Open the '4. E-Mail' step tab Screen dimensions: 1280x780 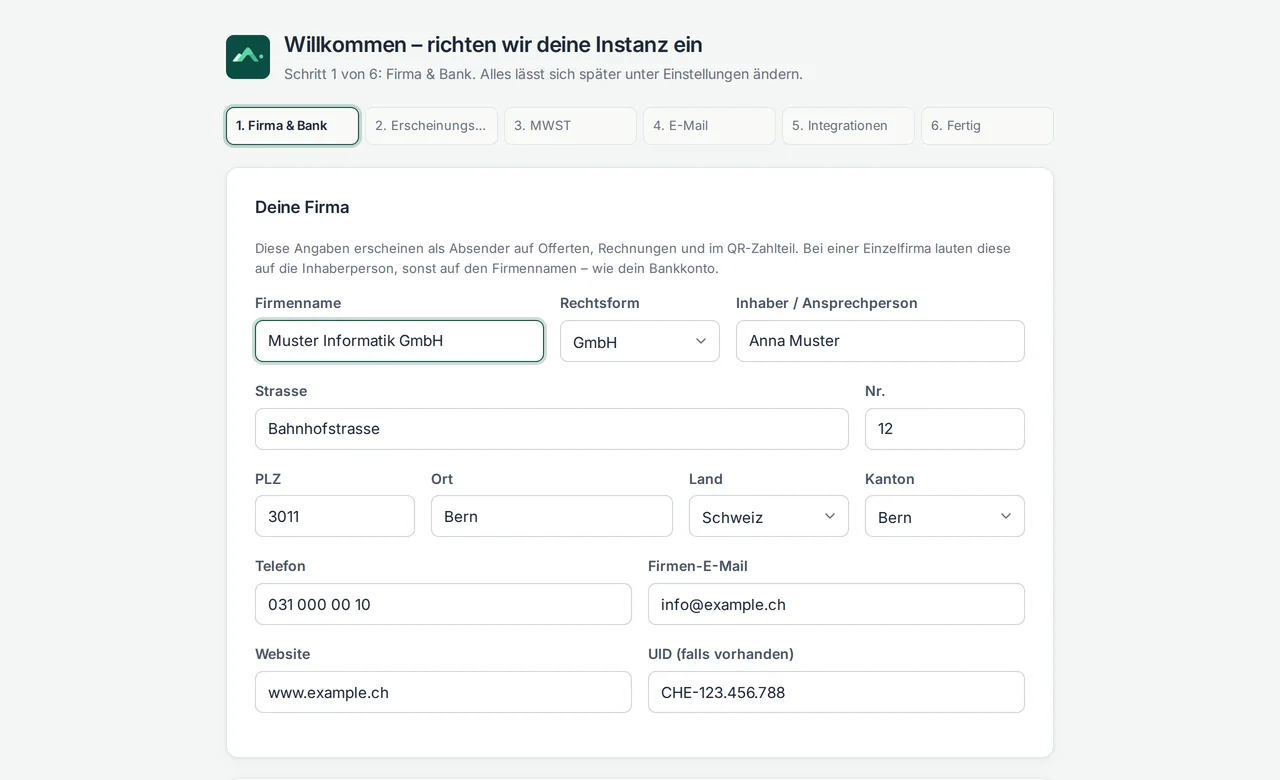pos(709,126)
